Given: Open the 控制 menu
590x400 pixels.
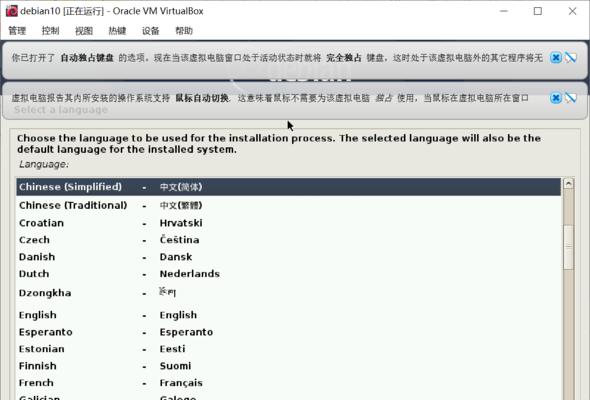Looking at the screenshot, I should coord(50,30).
